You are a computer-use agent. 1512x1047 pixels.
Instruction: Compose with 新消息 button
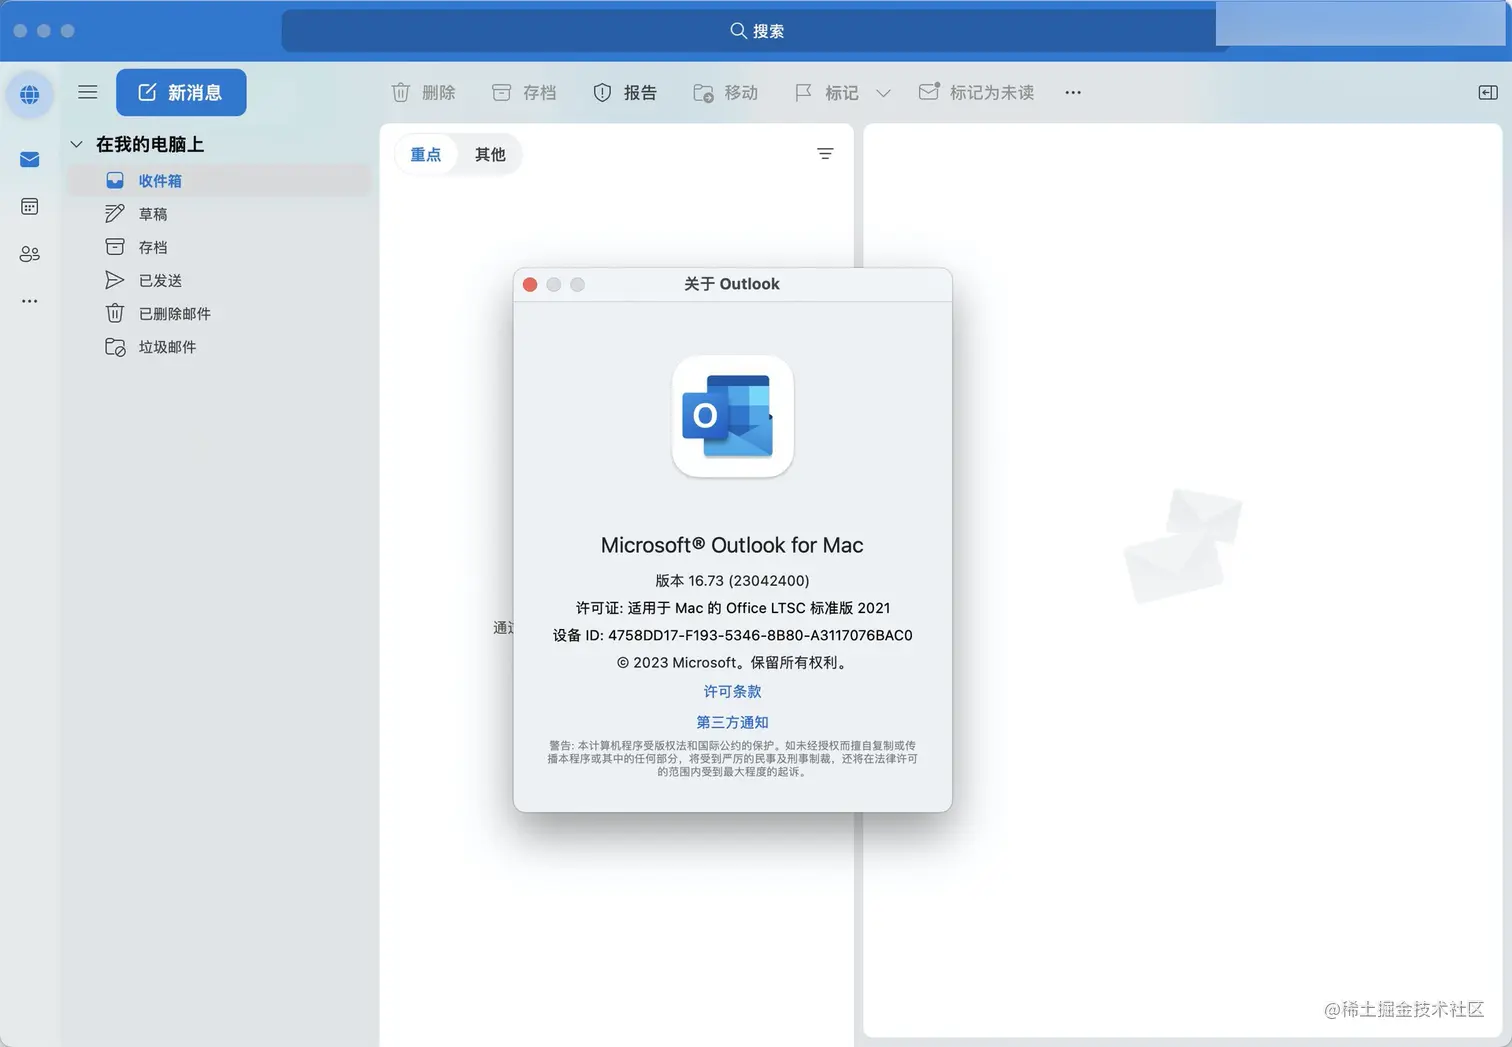pos(181,92)
